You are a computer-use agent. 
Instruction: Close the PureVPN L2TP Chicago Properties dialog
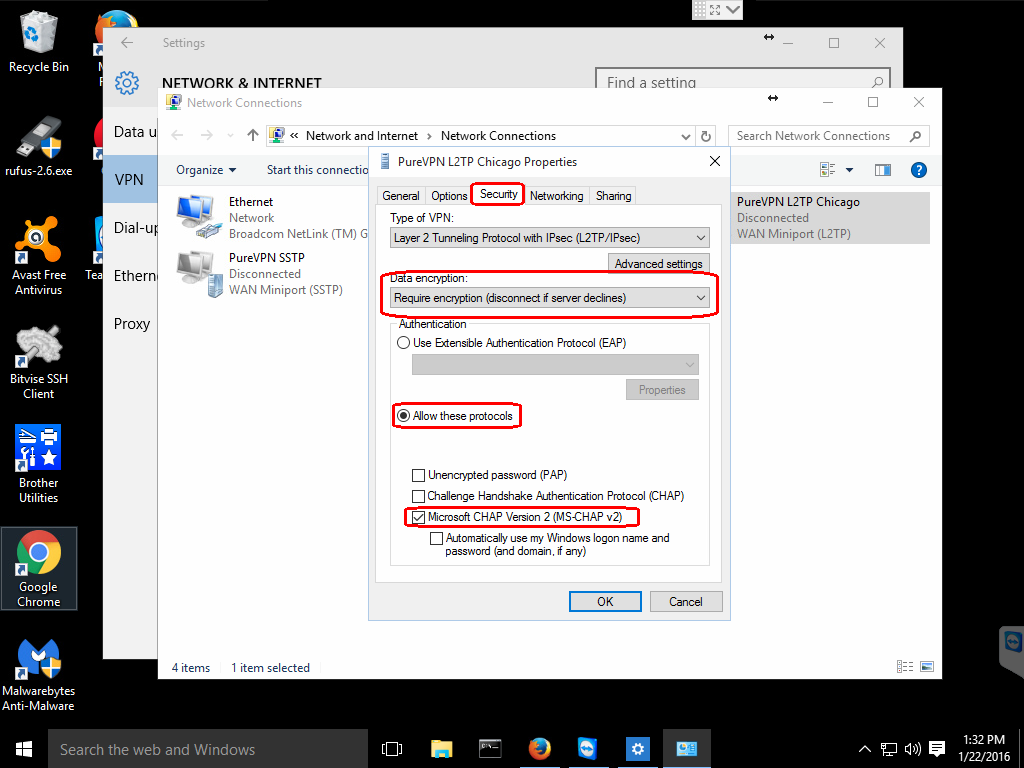pyautogui.click(x=714, y=161)
